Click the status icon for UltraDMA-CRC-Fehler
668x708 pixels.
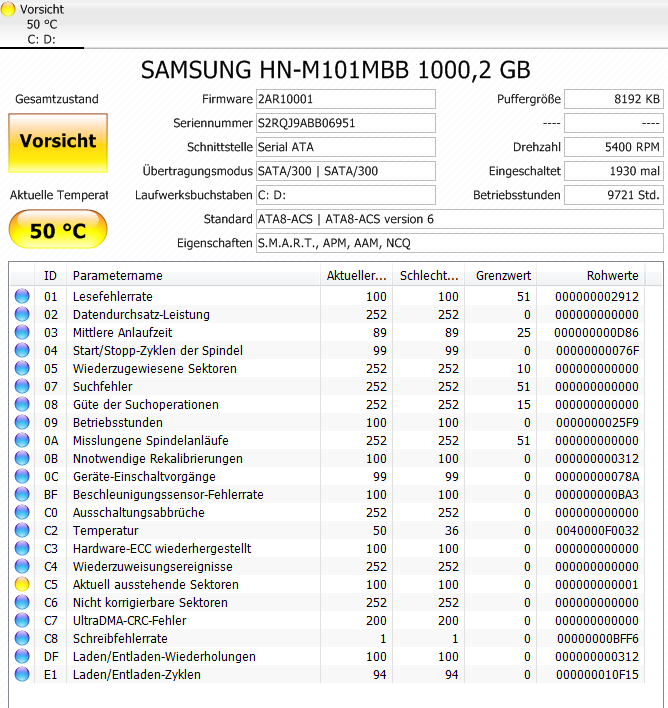click(22, 620)
